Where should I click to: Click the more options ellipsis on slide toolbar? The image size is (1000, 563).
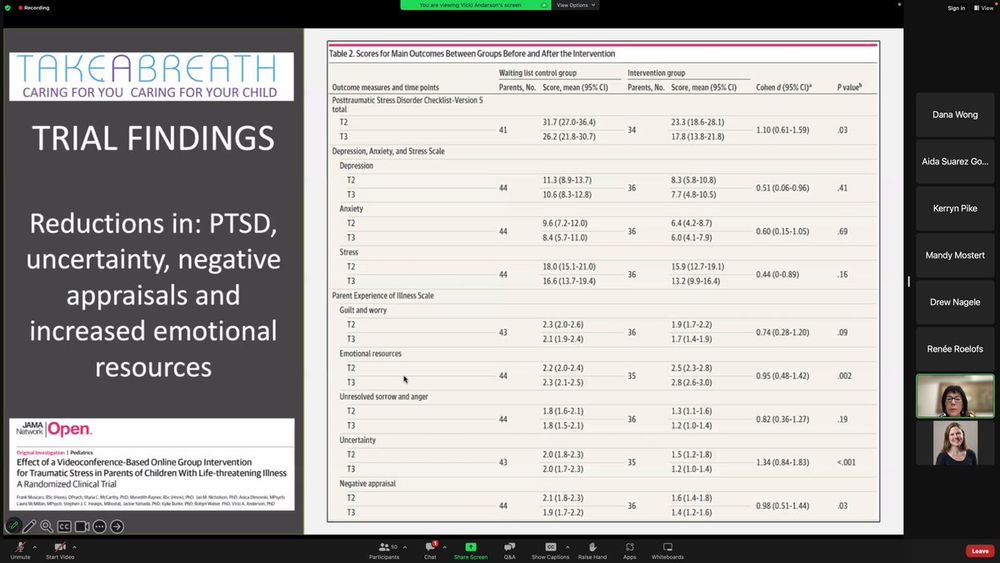[x=99, y=527]
